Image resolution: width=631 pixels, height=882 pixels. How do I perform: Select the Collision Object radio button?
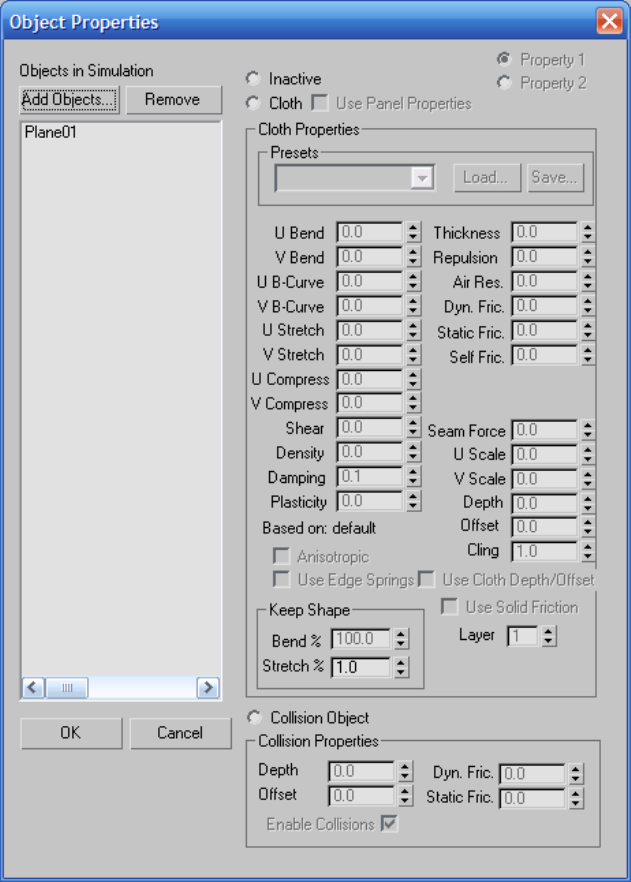tap(253, 718)
